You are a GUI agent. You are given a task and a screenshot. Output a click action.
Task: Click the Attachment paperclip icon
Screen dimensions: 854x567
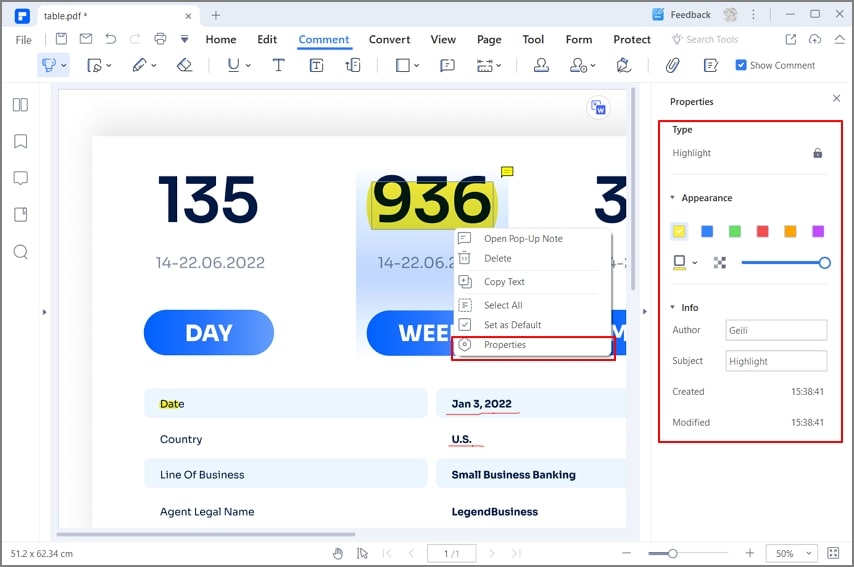click(x=672, y=65)
